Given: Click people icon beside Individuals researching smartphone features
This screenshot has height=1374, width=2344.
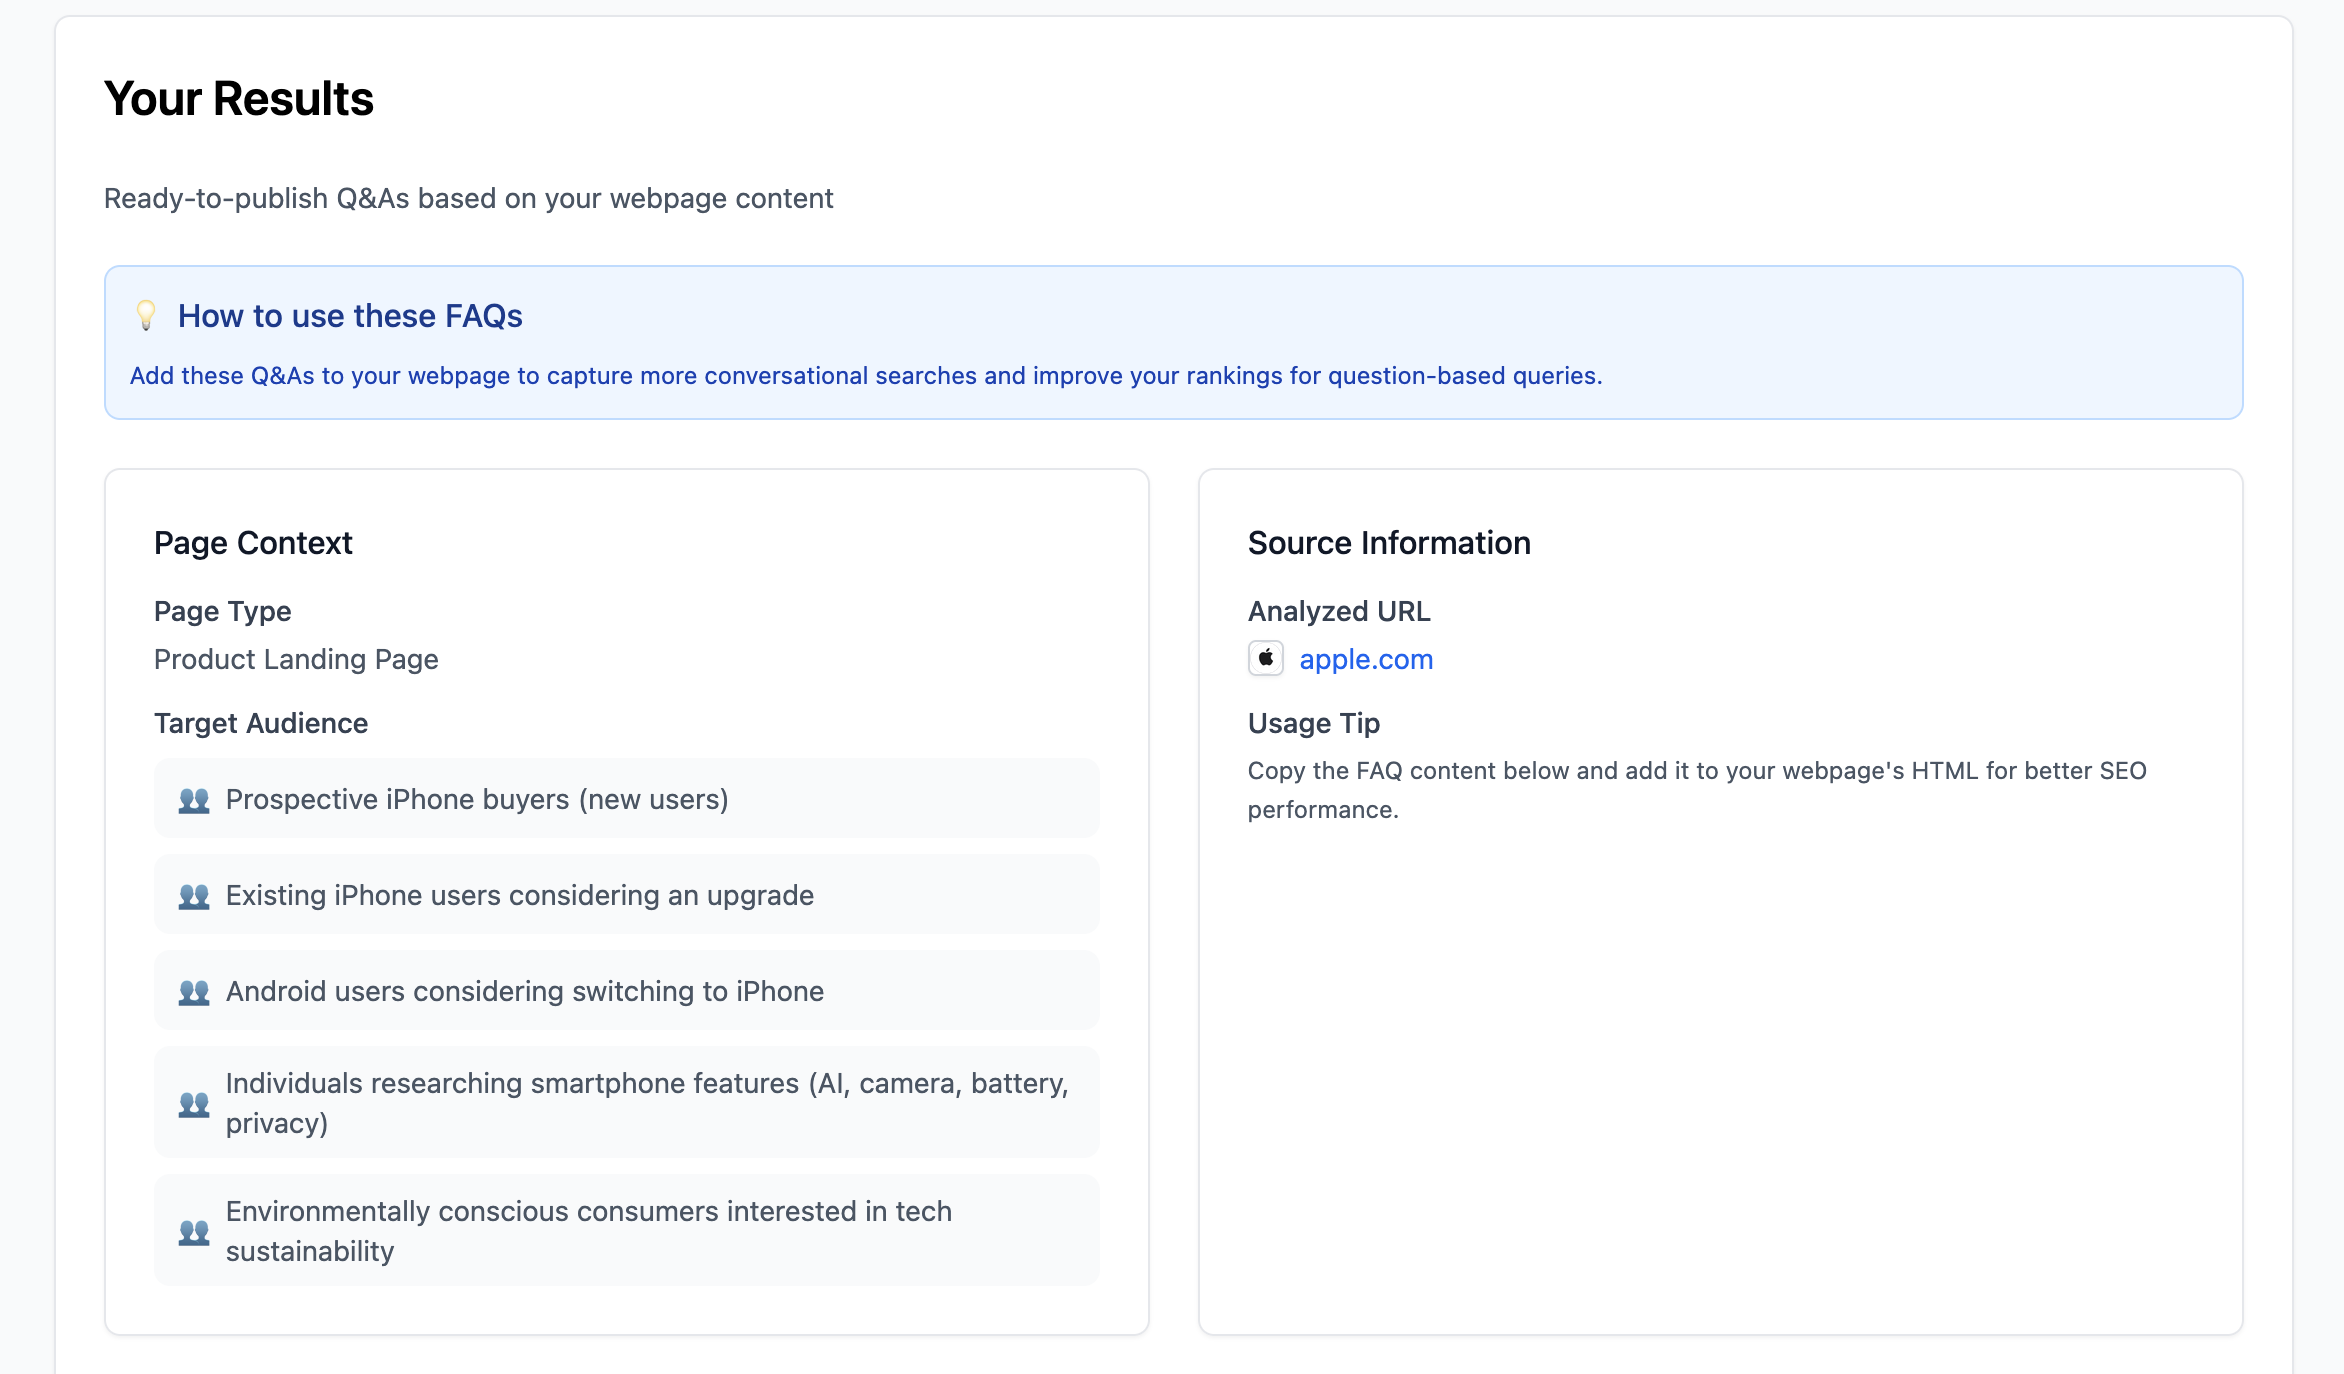Looking at the screenshot, I should 194,1104.
